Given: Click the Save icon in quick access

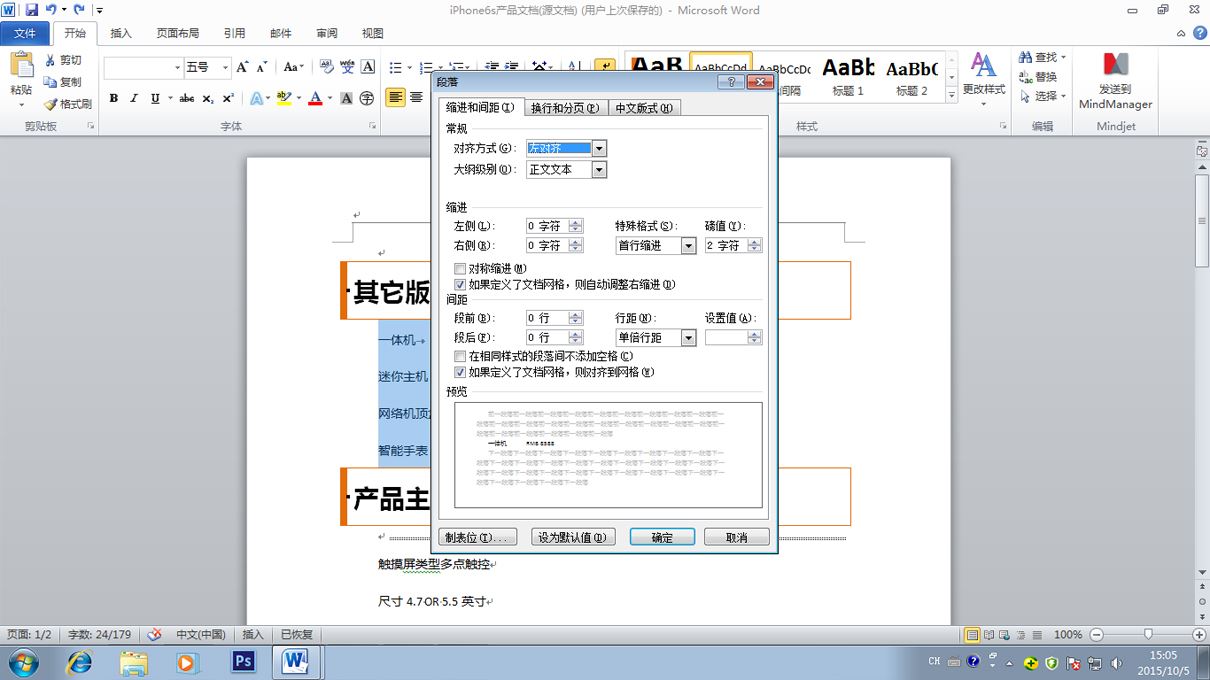Looking at the screenshot, I should pos(31,10).
